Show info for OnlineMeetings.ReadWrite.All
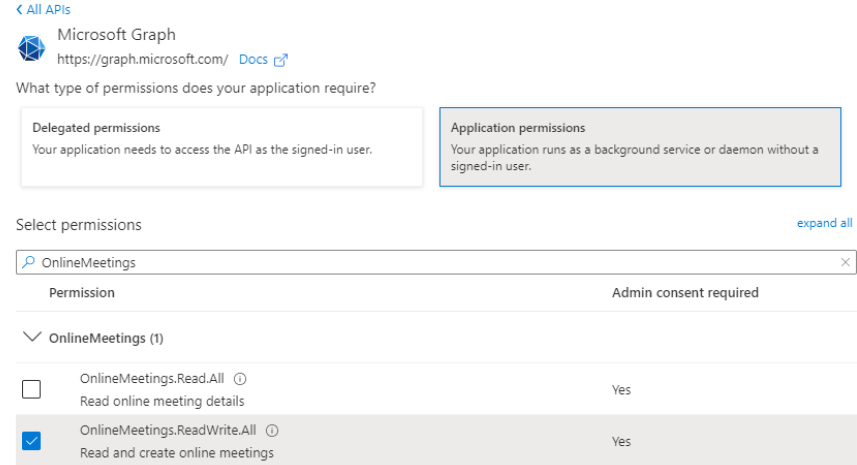This screenshot has width=857, height=465. point(272,431)
